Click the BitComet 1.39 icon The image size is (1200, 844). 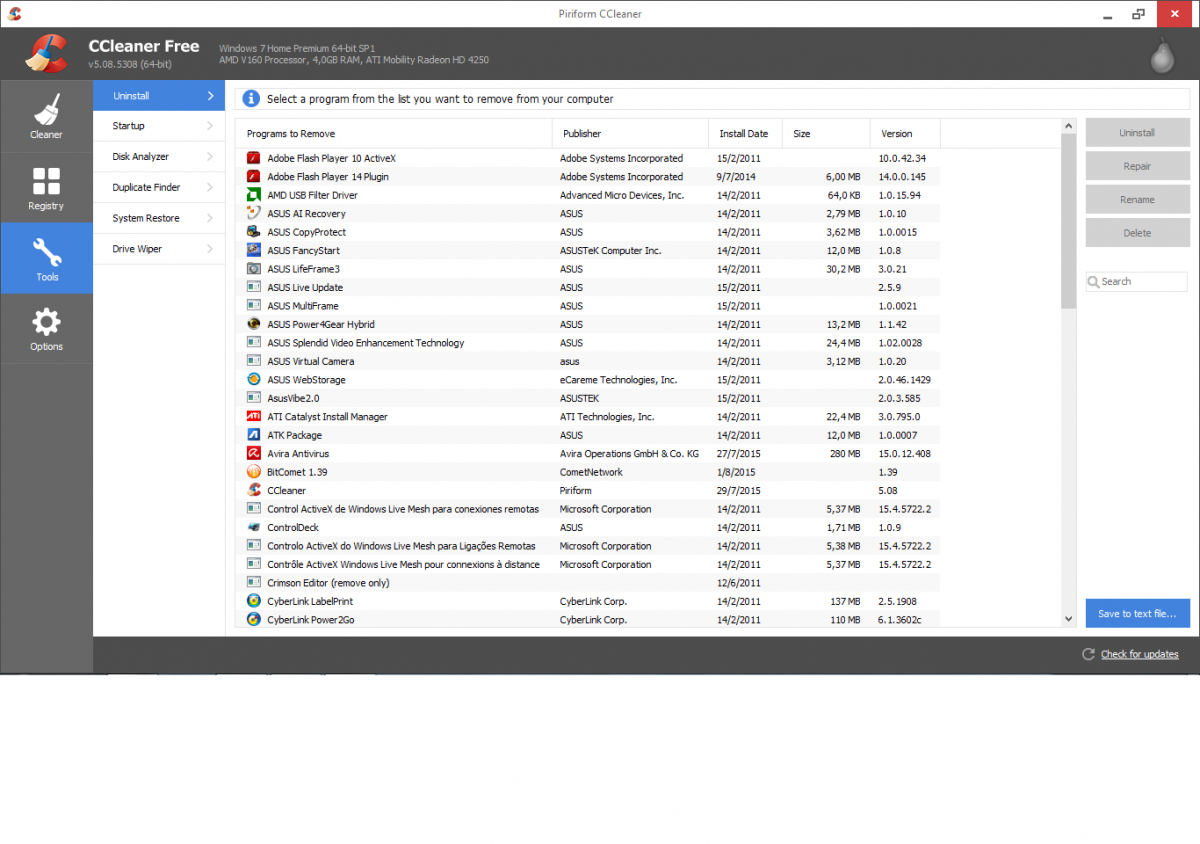[x=254, y=472]
